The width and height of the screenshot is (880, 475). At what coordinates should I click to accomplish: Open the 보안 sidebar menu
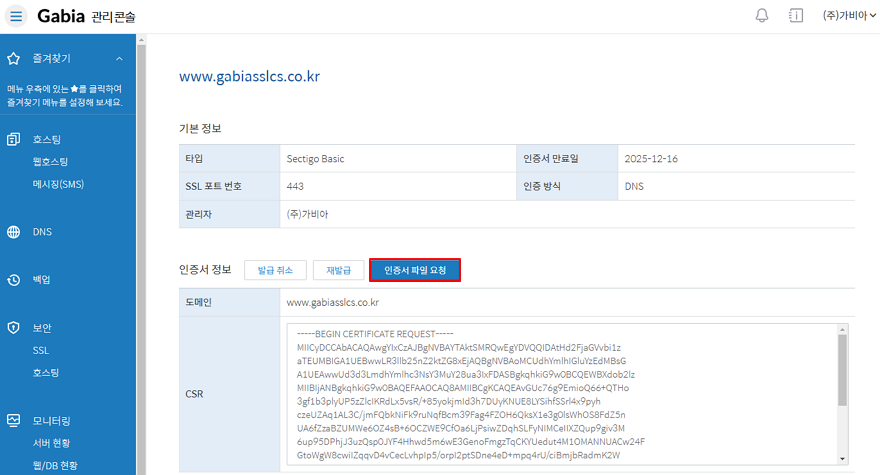[42, 327]
